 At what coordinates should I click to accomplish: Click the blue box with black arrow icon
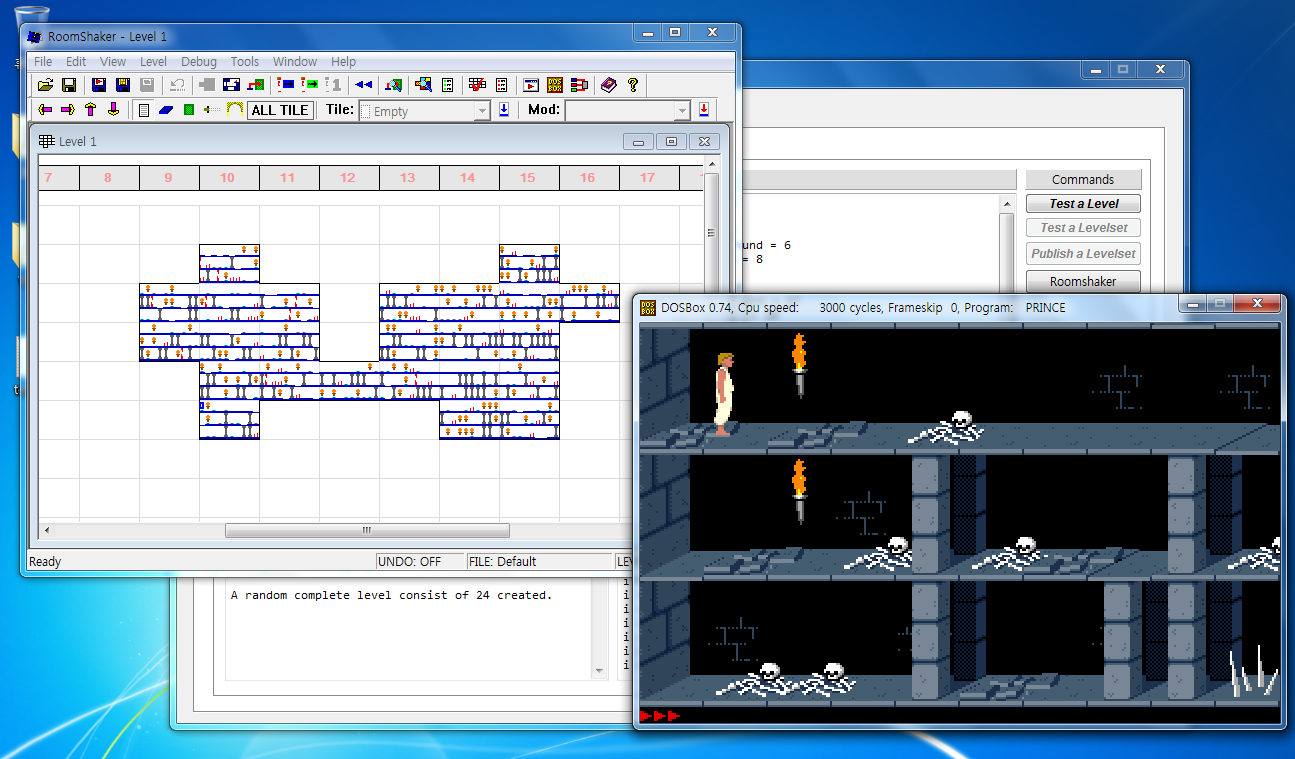coord(286,85)
